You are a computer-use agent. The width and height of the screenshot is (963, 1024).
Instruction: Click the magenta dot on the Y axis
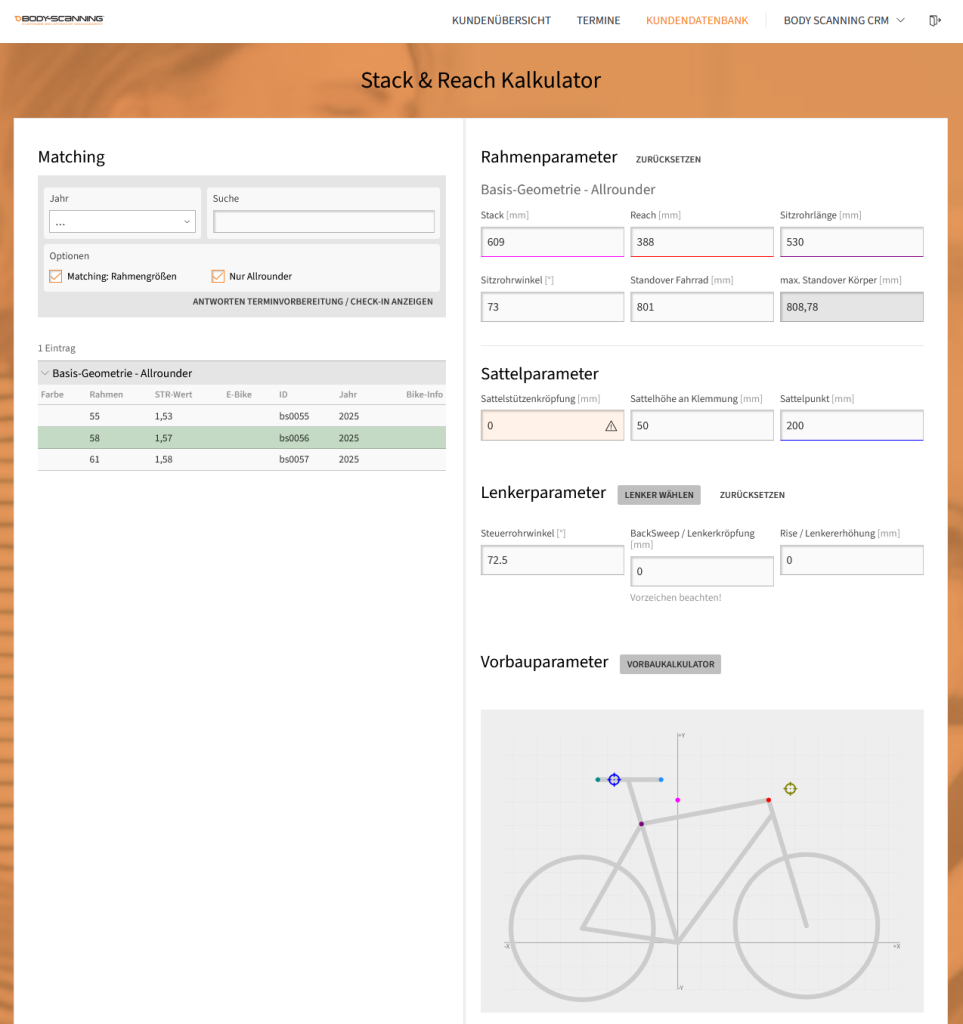pos(677,800)
